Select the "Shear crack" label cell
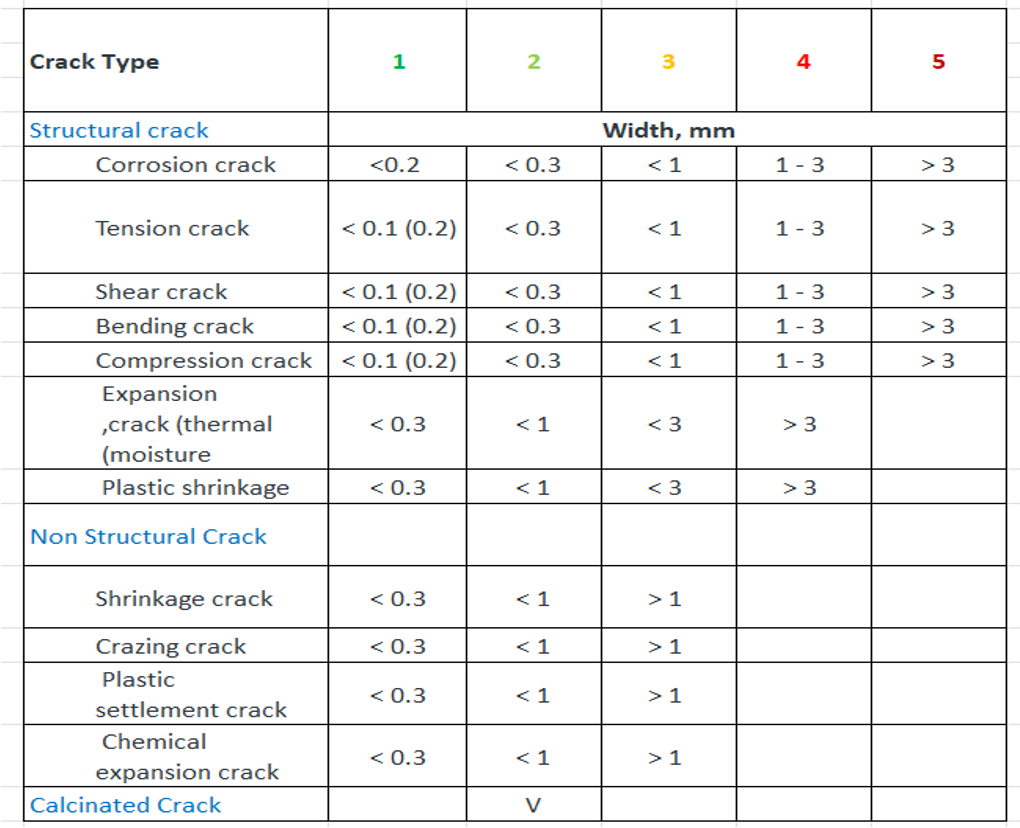The height and width of the screenshot is (828, 1020). click(x=161, y=292)
